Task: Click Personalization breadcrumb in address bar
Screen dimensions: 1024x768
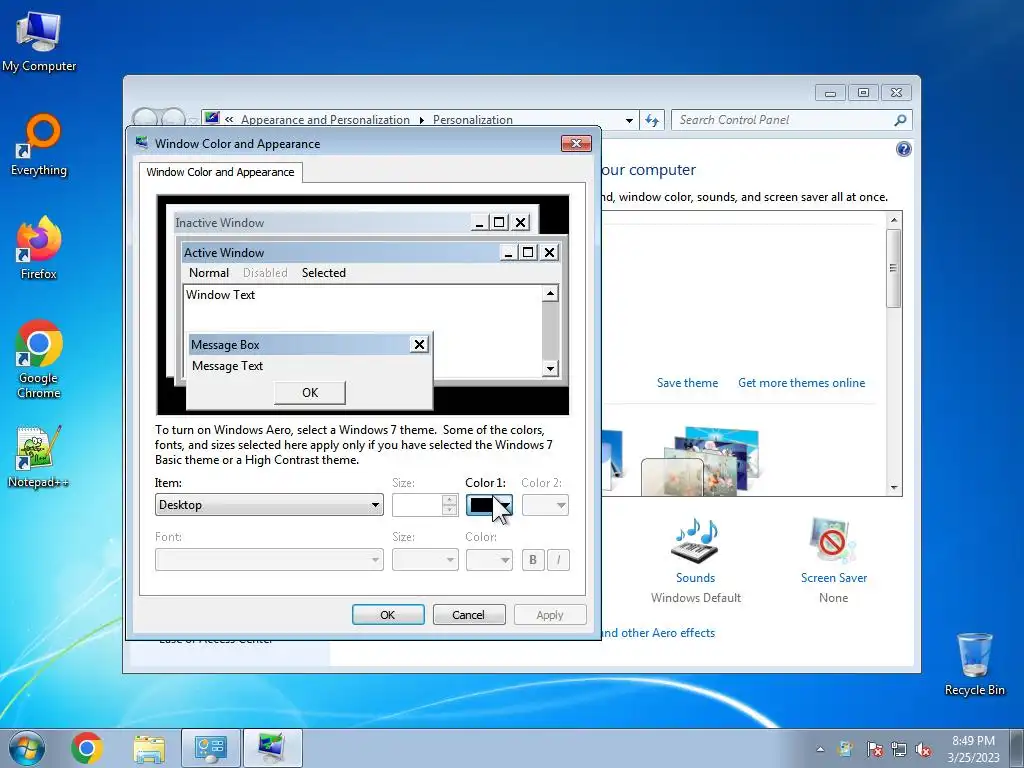Action: [473, 120]
